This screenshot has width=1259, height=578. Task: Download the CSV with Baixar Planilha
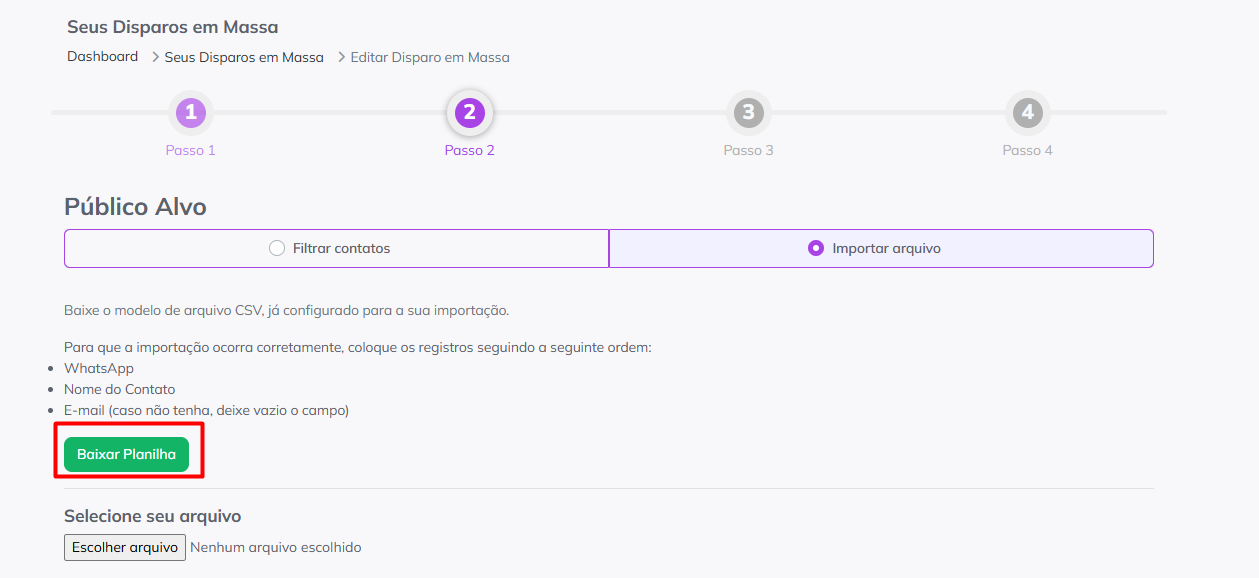tap(126, 454)
